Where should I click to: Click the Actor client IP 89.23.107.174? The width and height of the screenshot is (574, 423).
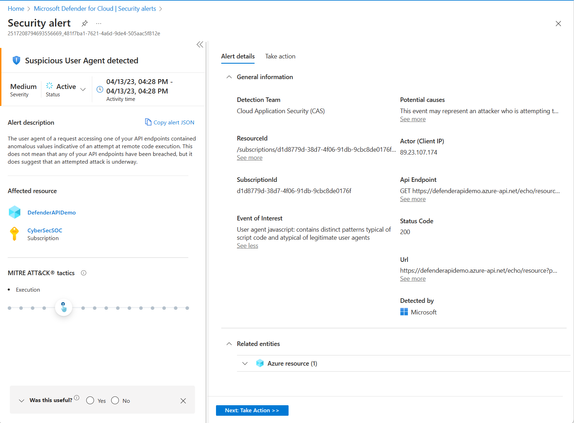point(418,152)
